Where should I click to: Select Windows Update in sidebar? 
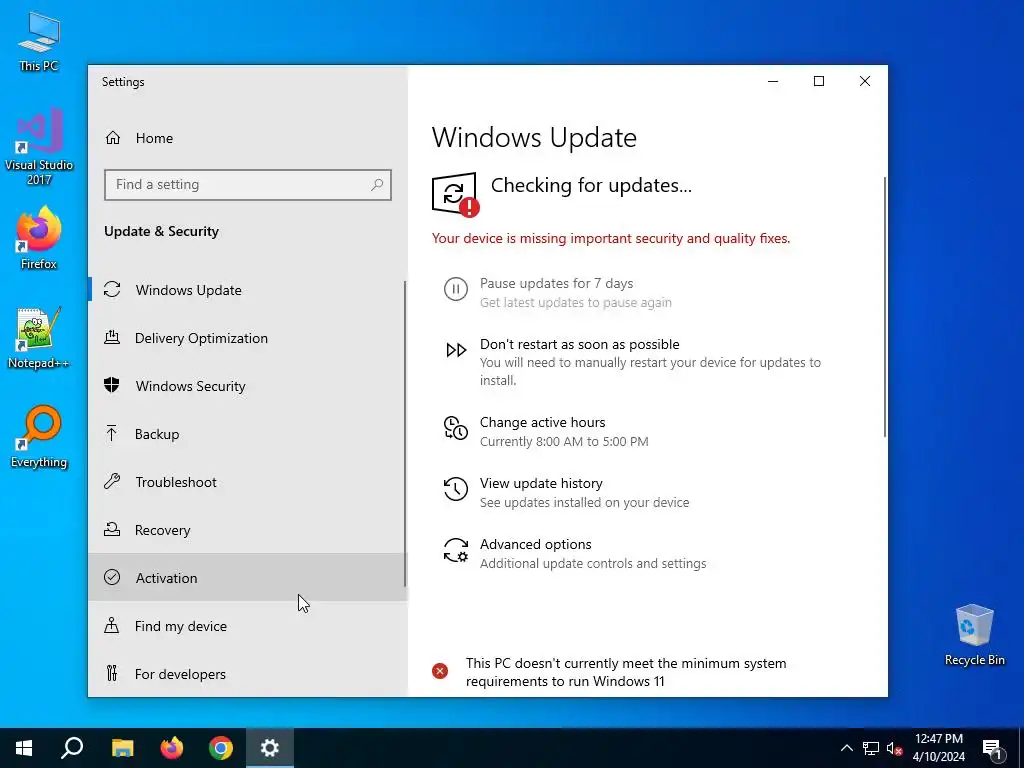click(248, 290)
